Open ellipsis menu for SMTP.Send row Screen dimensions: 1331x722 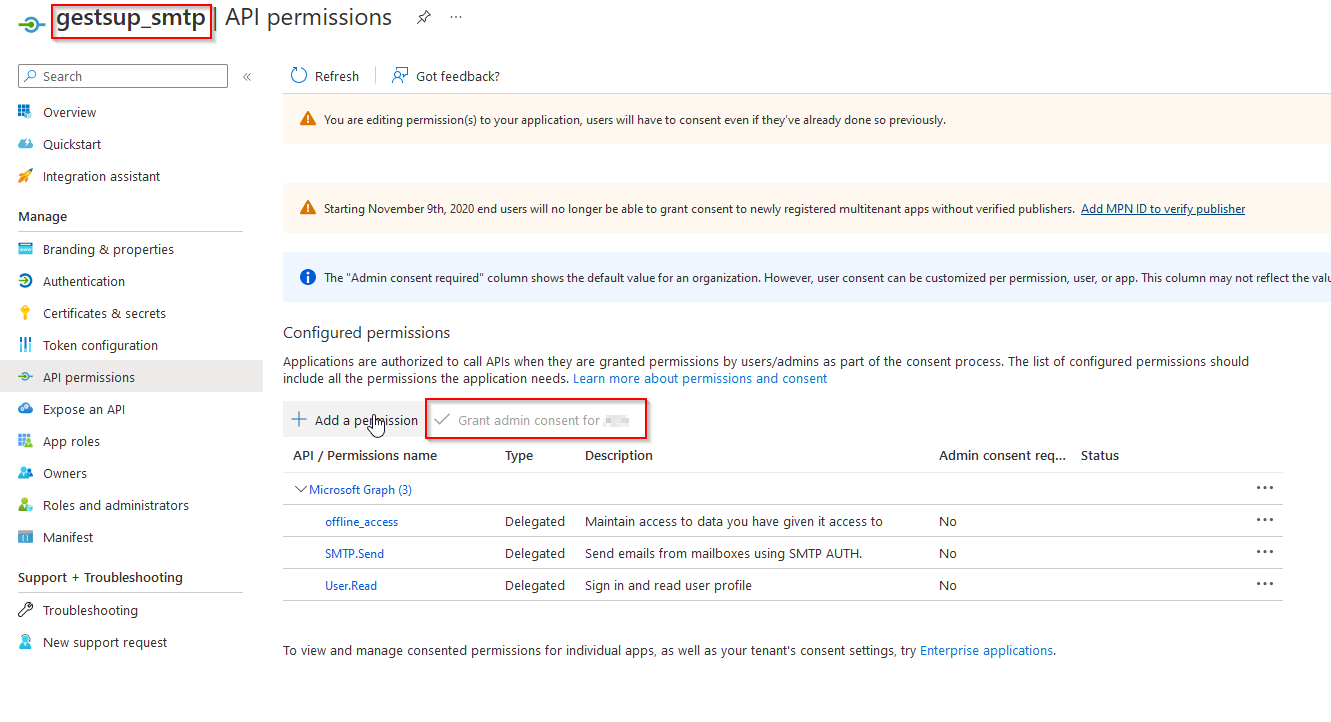[1265, 552]
